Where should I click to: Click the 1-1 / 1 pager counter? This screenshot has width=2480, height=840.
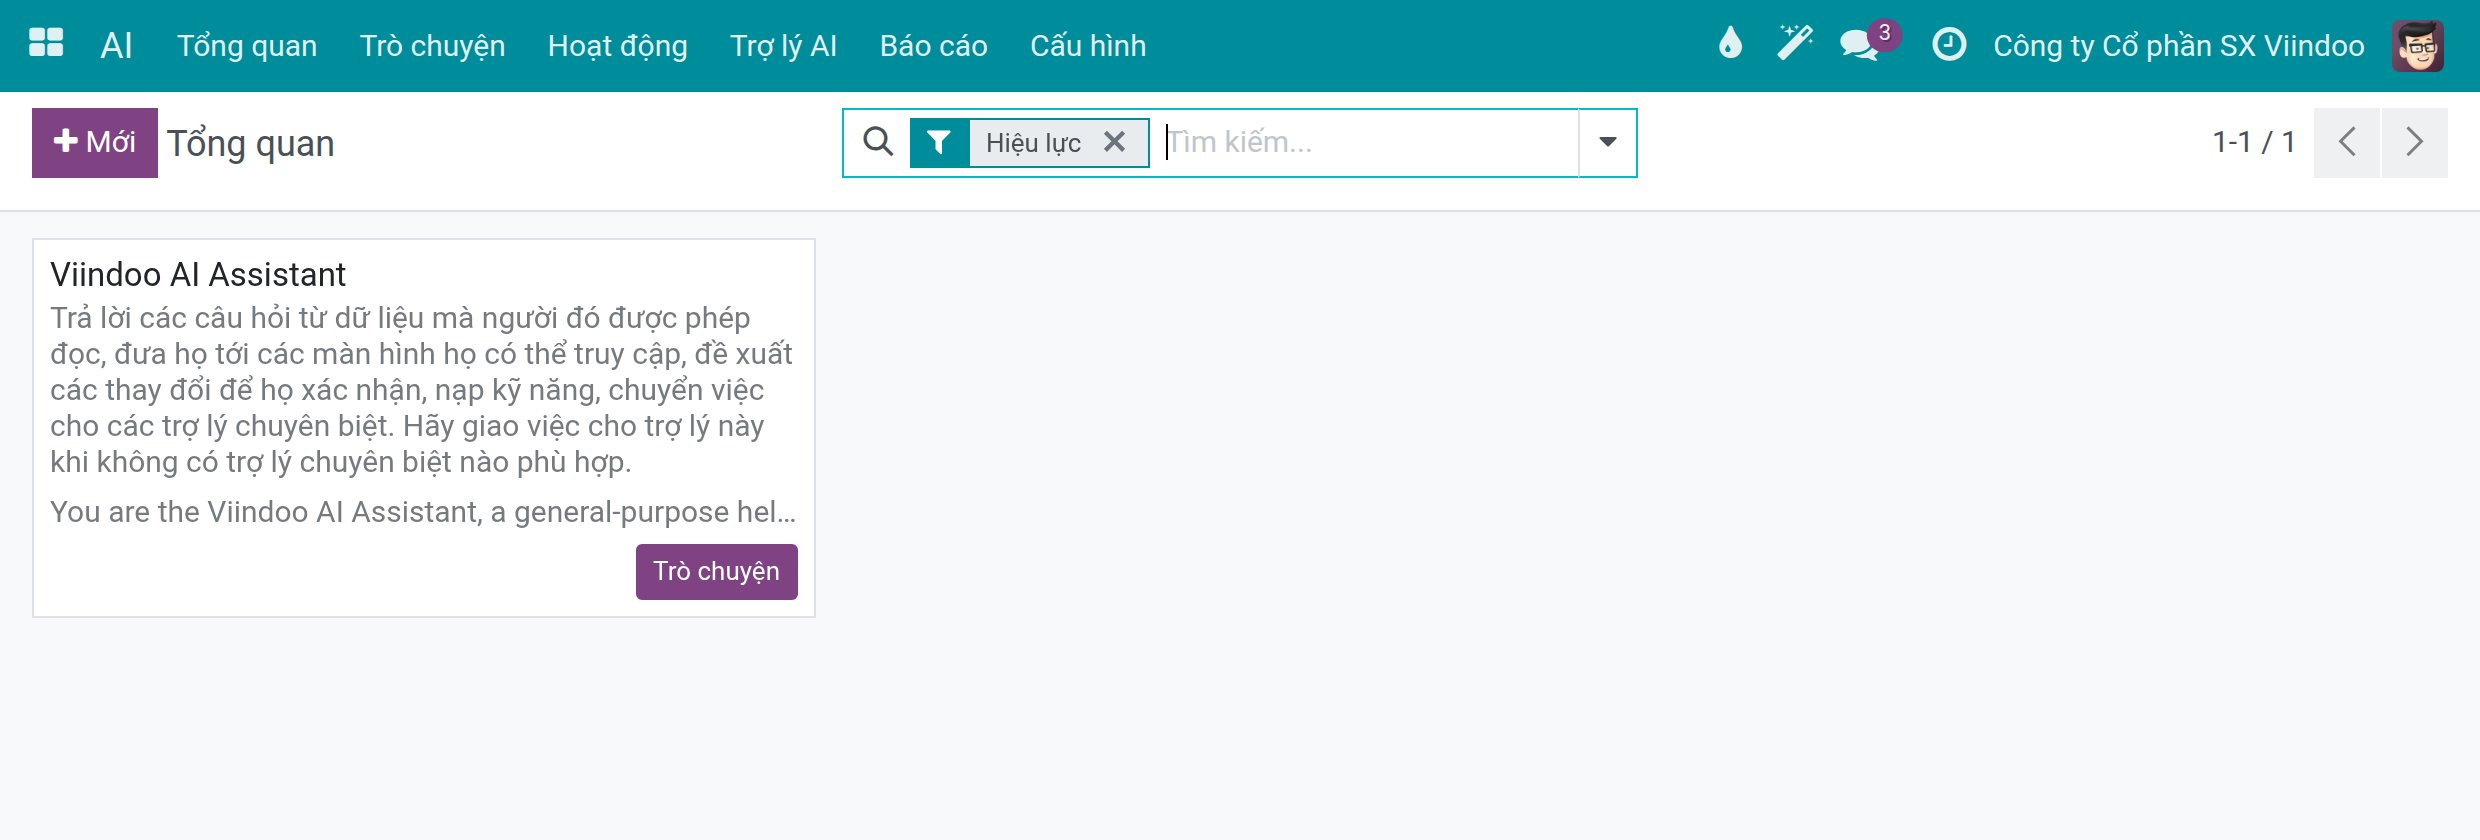coord(2254,143)
